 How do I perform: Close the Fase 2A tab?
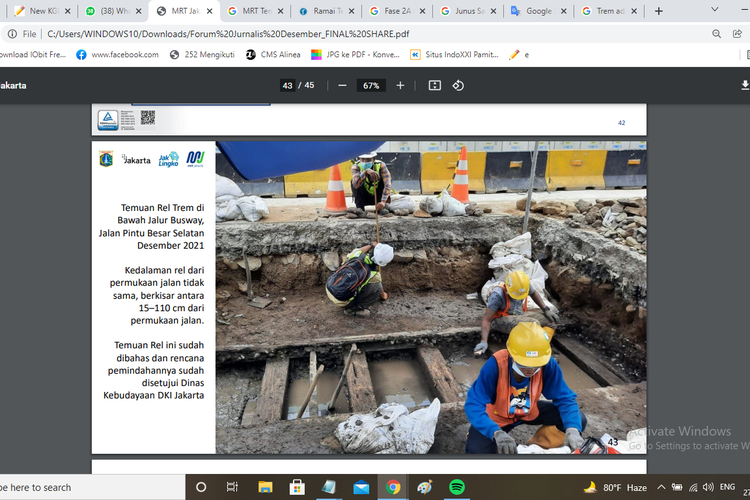tap(422, 11)
